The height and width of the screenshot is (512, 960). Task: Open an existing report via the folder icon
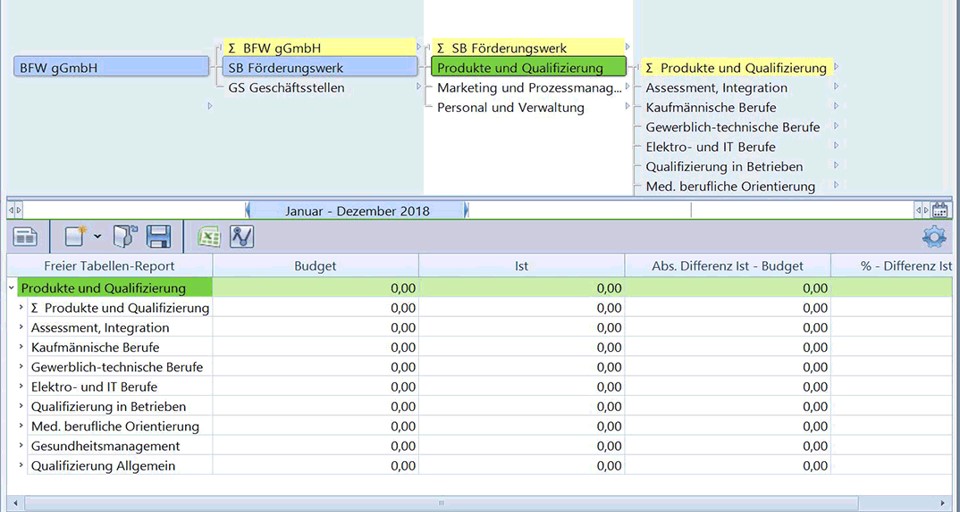click(x=125, y=236)
